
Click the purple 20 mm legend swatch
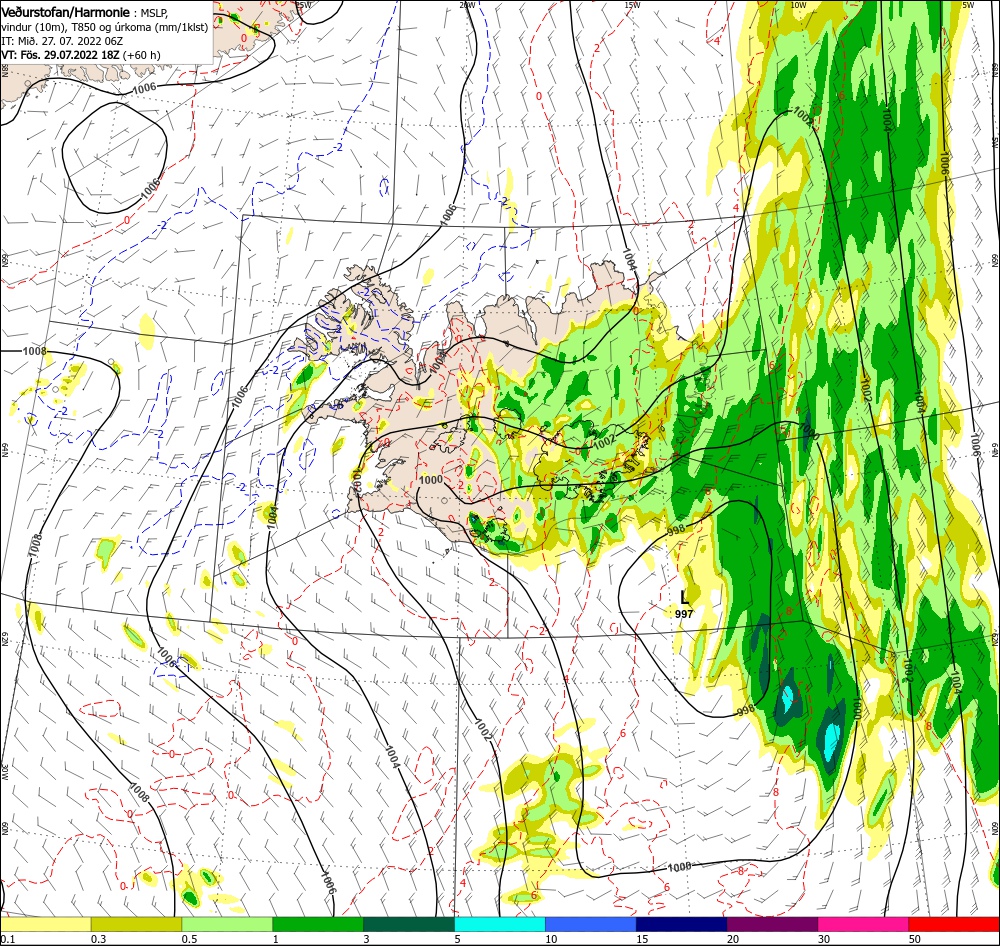(772, 924)
